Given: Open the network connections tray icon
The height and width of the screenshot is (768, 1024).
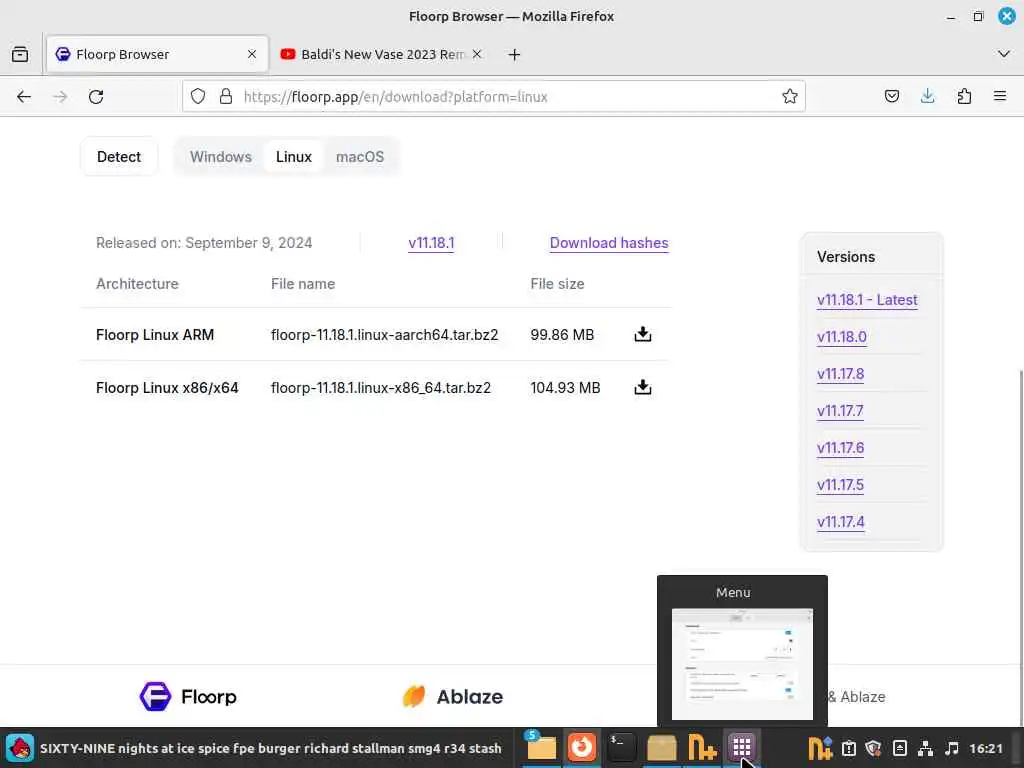Looking at the screenshot, I should (925, 748).
